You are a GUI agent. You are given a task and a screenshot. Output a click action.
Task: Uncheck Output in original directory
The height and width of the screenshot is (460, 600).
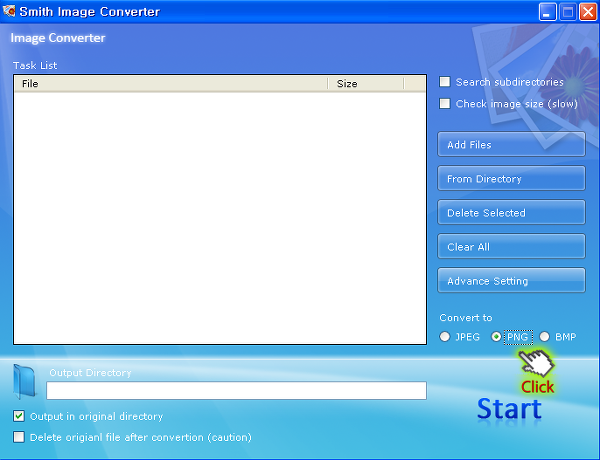click(x=19, y=416)
